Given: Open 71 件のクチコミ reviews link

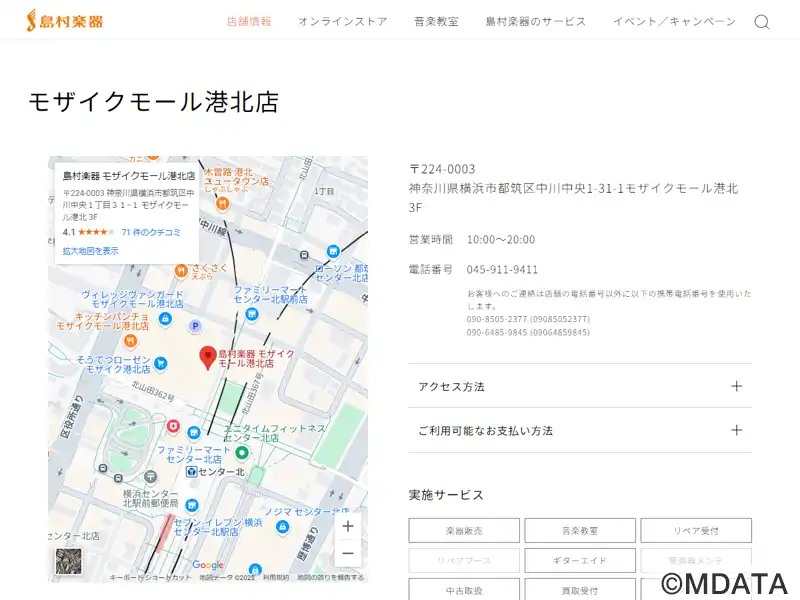Looking at the screenshot, I should (151, 232).
